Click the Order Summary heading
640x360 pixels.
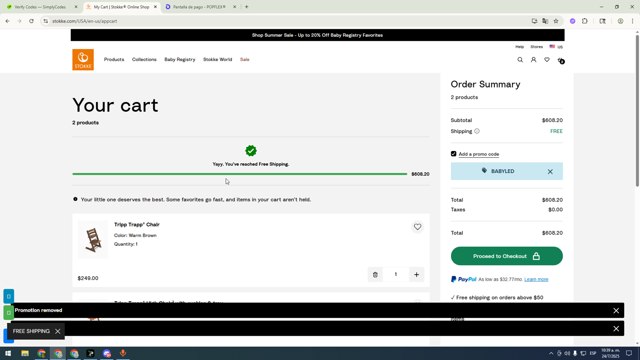pos(485,84)
